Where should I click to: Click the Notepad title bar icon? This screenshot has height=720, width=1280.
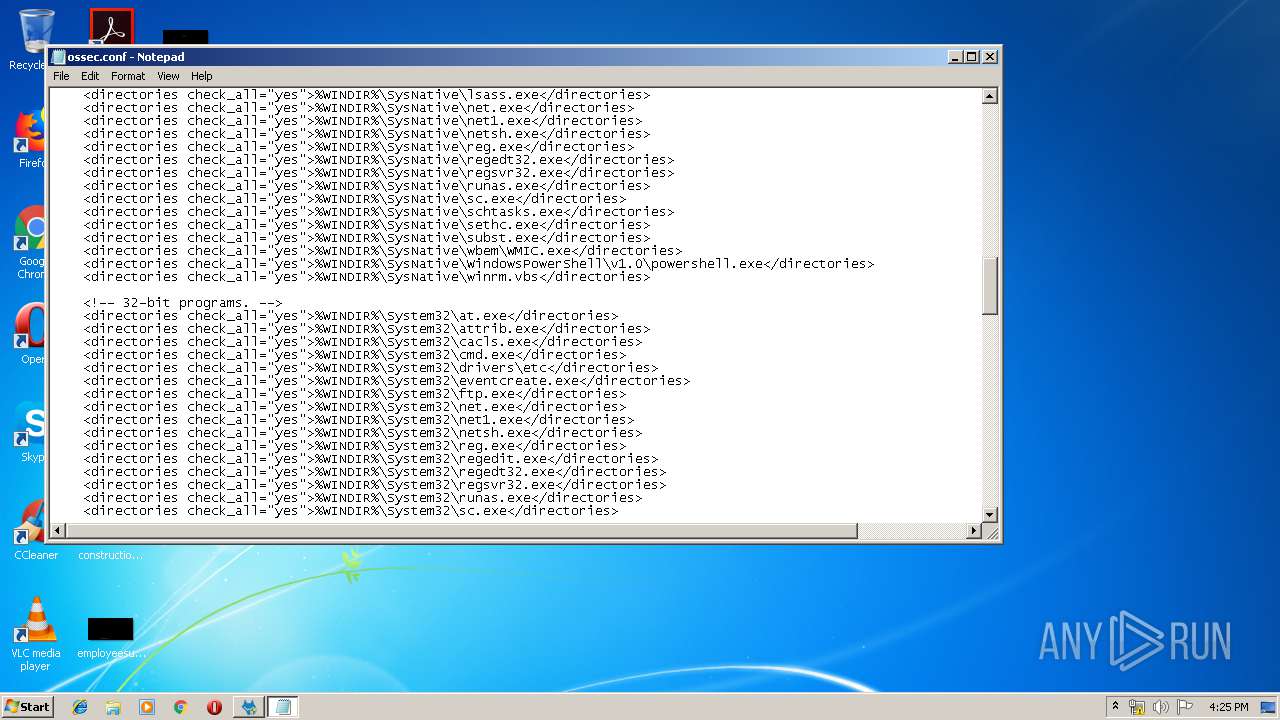(59, 57)
